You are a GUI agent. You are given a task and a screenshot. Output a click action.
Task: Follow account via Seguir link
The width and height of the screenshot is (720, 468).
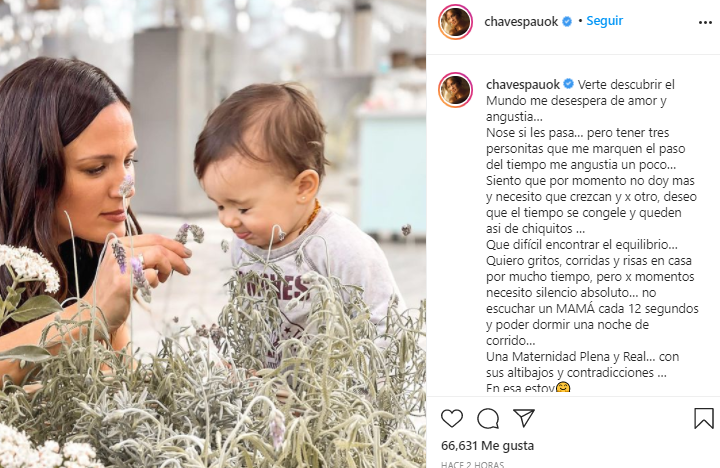(x=604, y=21)
